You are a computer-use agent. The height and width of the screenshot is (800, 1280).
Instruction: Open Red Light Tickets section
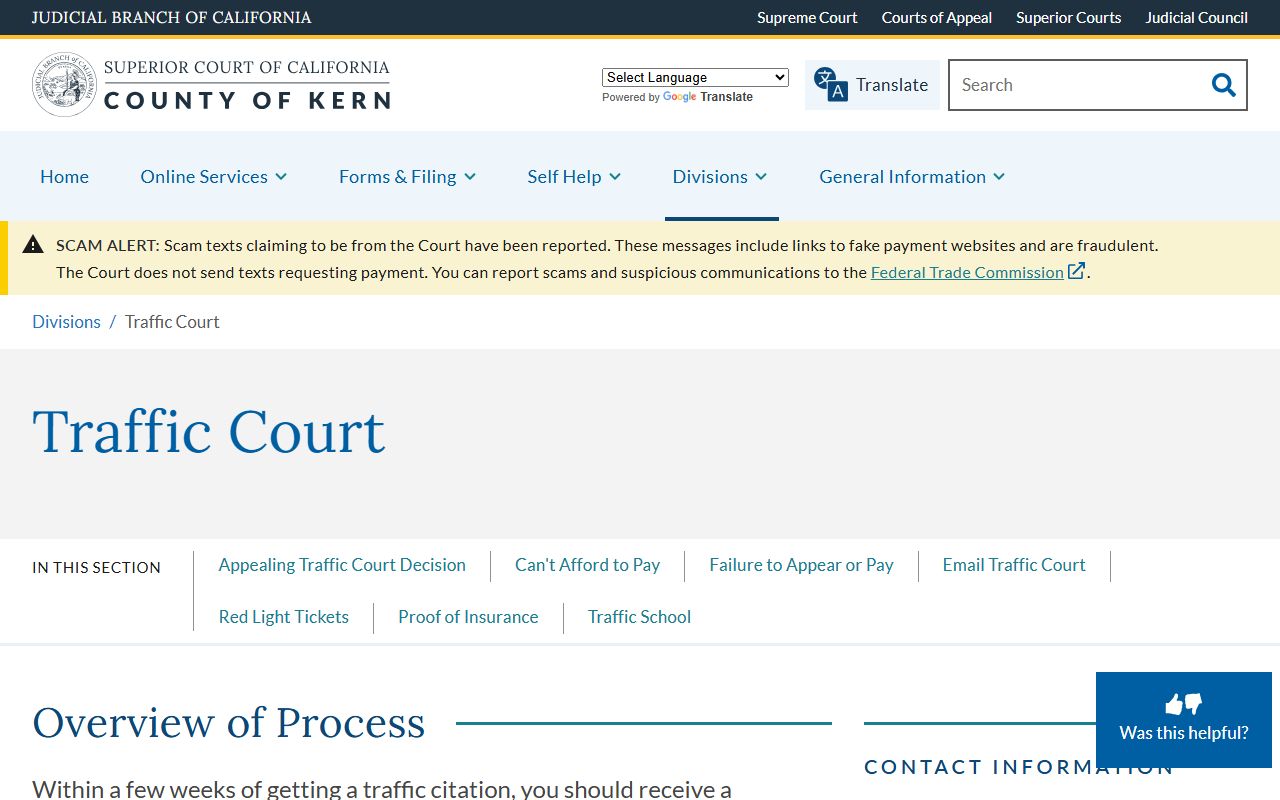point(284,617)
